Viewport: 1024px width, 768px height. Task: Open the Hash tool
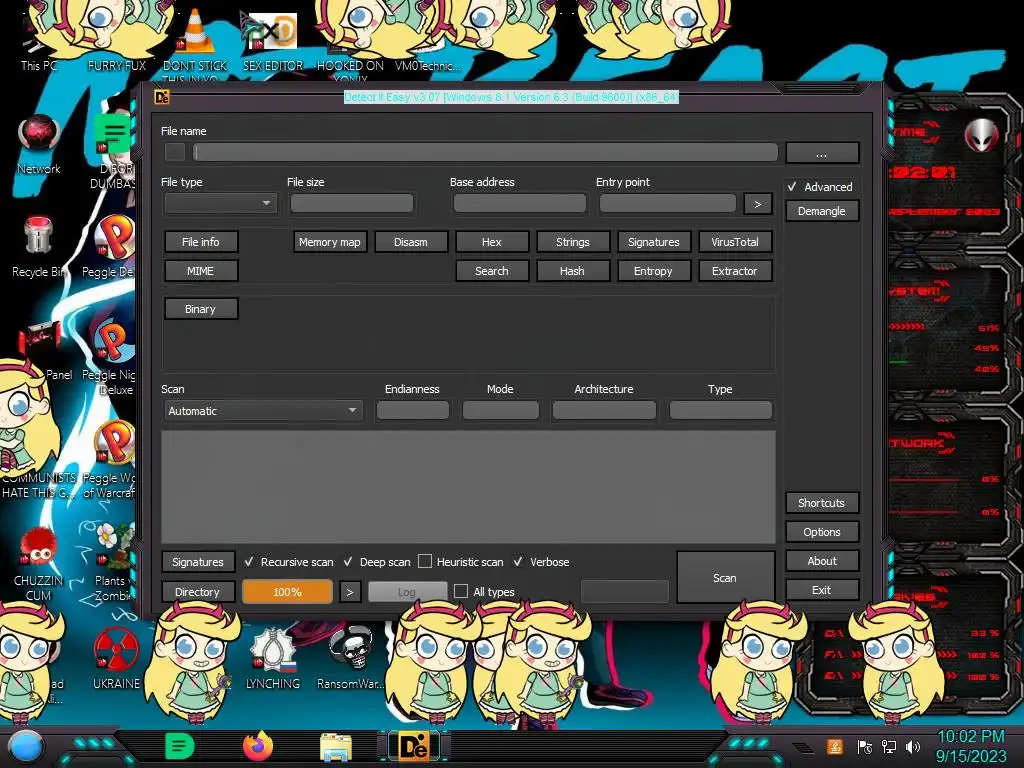[573, 270]
